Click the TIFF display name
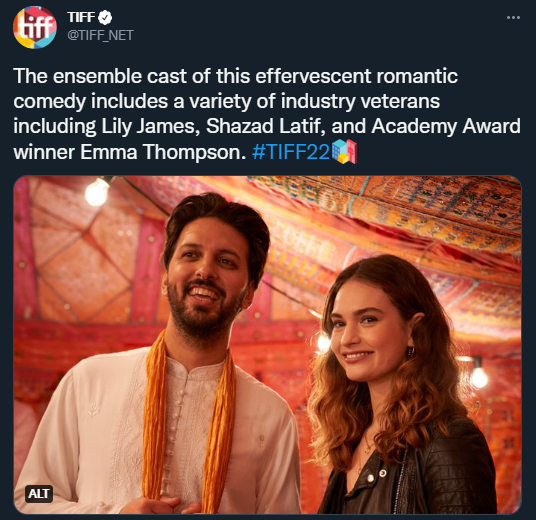 click(81, 17)
